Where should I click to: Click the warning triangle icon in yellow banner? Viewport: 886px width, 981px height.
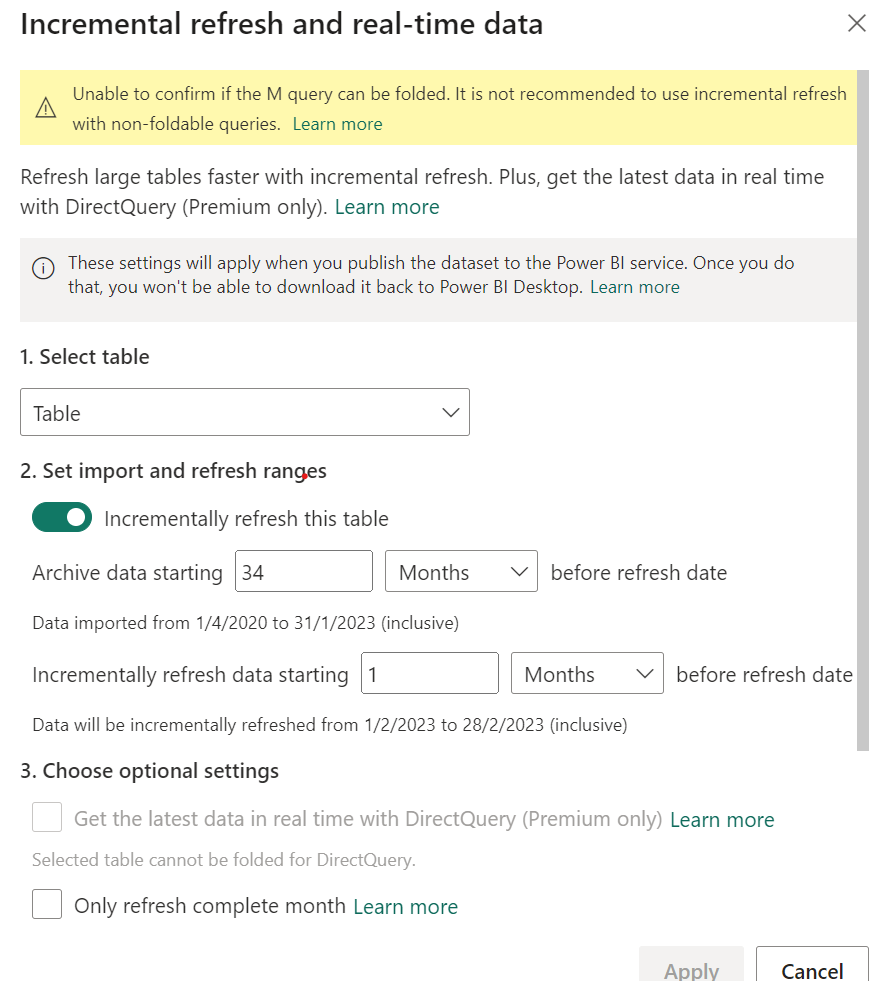(x=46, y=108)
